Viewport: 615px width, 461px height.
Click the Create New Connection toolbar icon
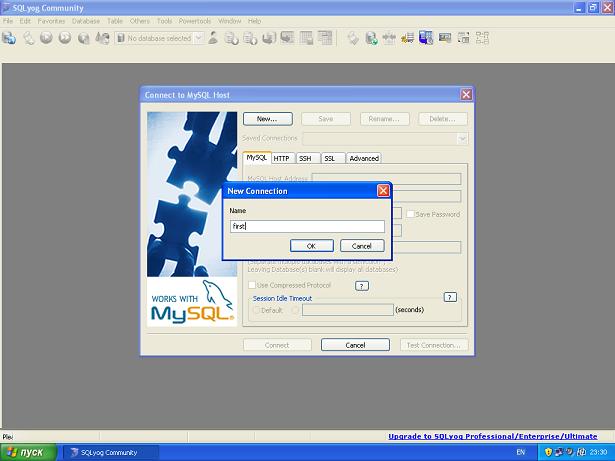[x=9, y=38]
